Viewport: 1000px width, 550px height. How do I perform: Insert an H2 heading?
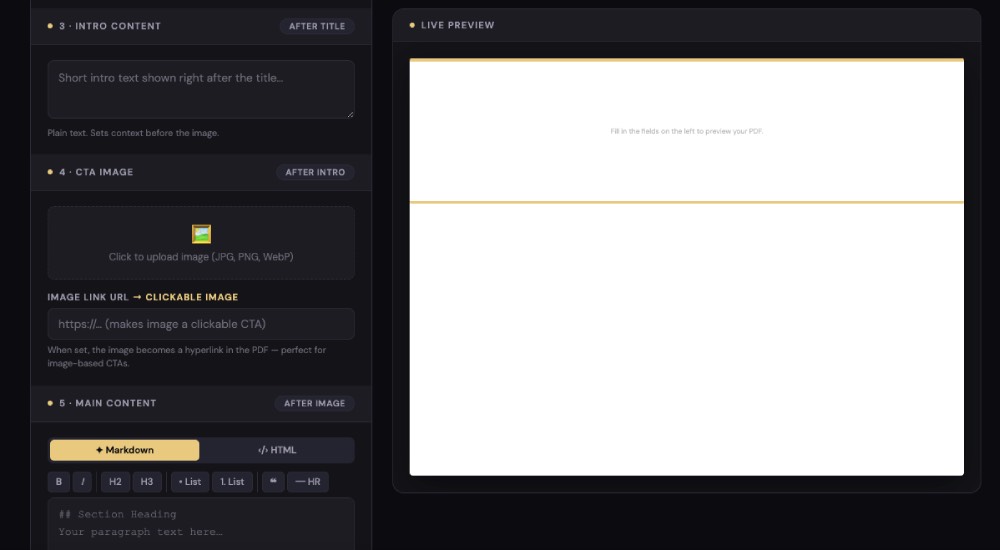click(115, 482)
